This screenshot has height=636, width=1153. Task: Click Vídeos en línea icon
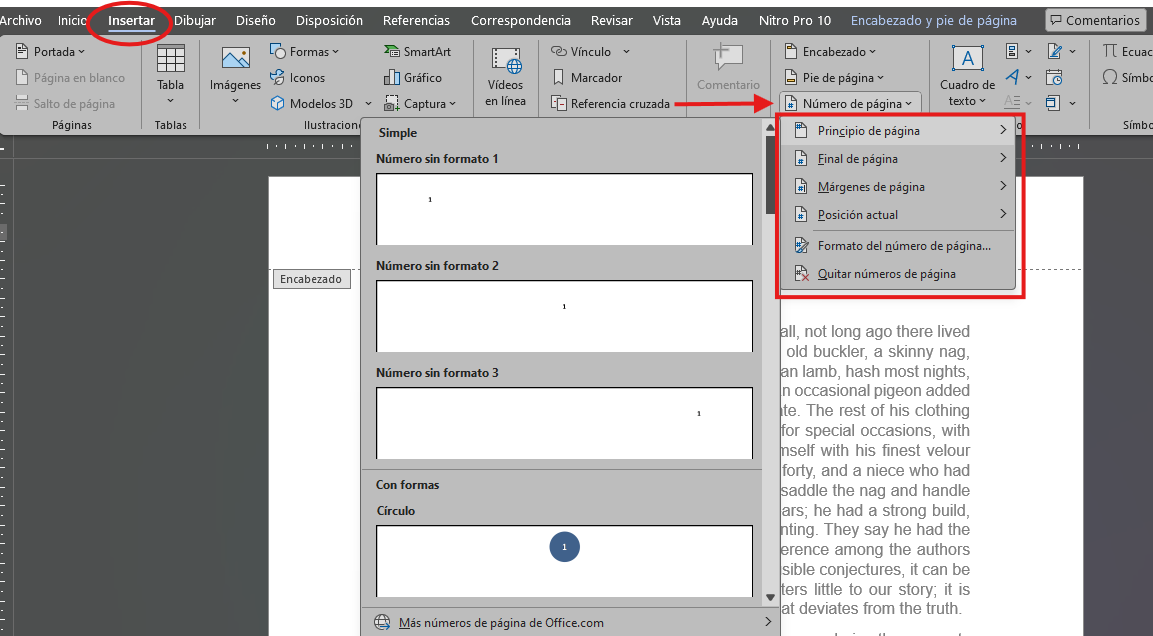pyautogui.click(x=506, y=60)
